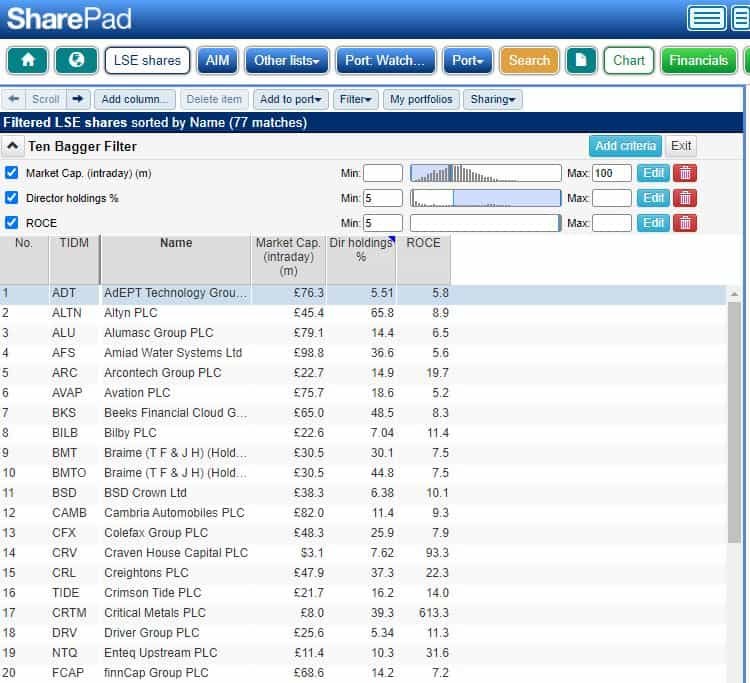Click Director holdings Min field

(383, 198)
